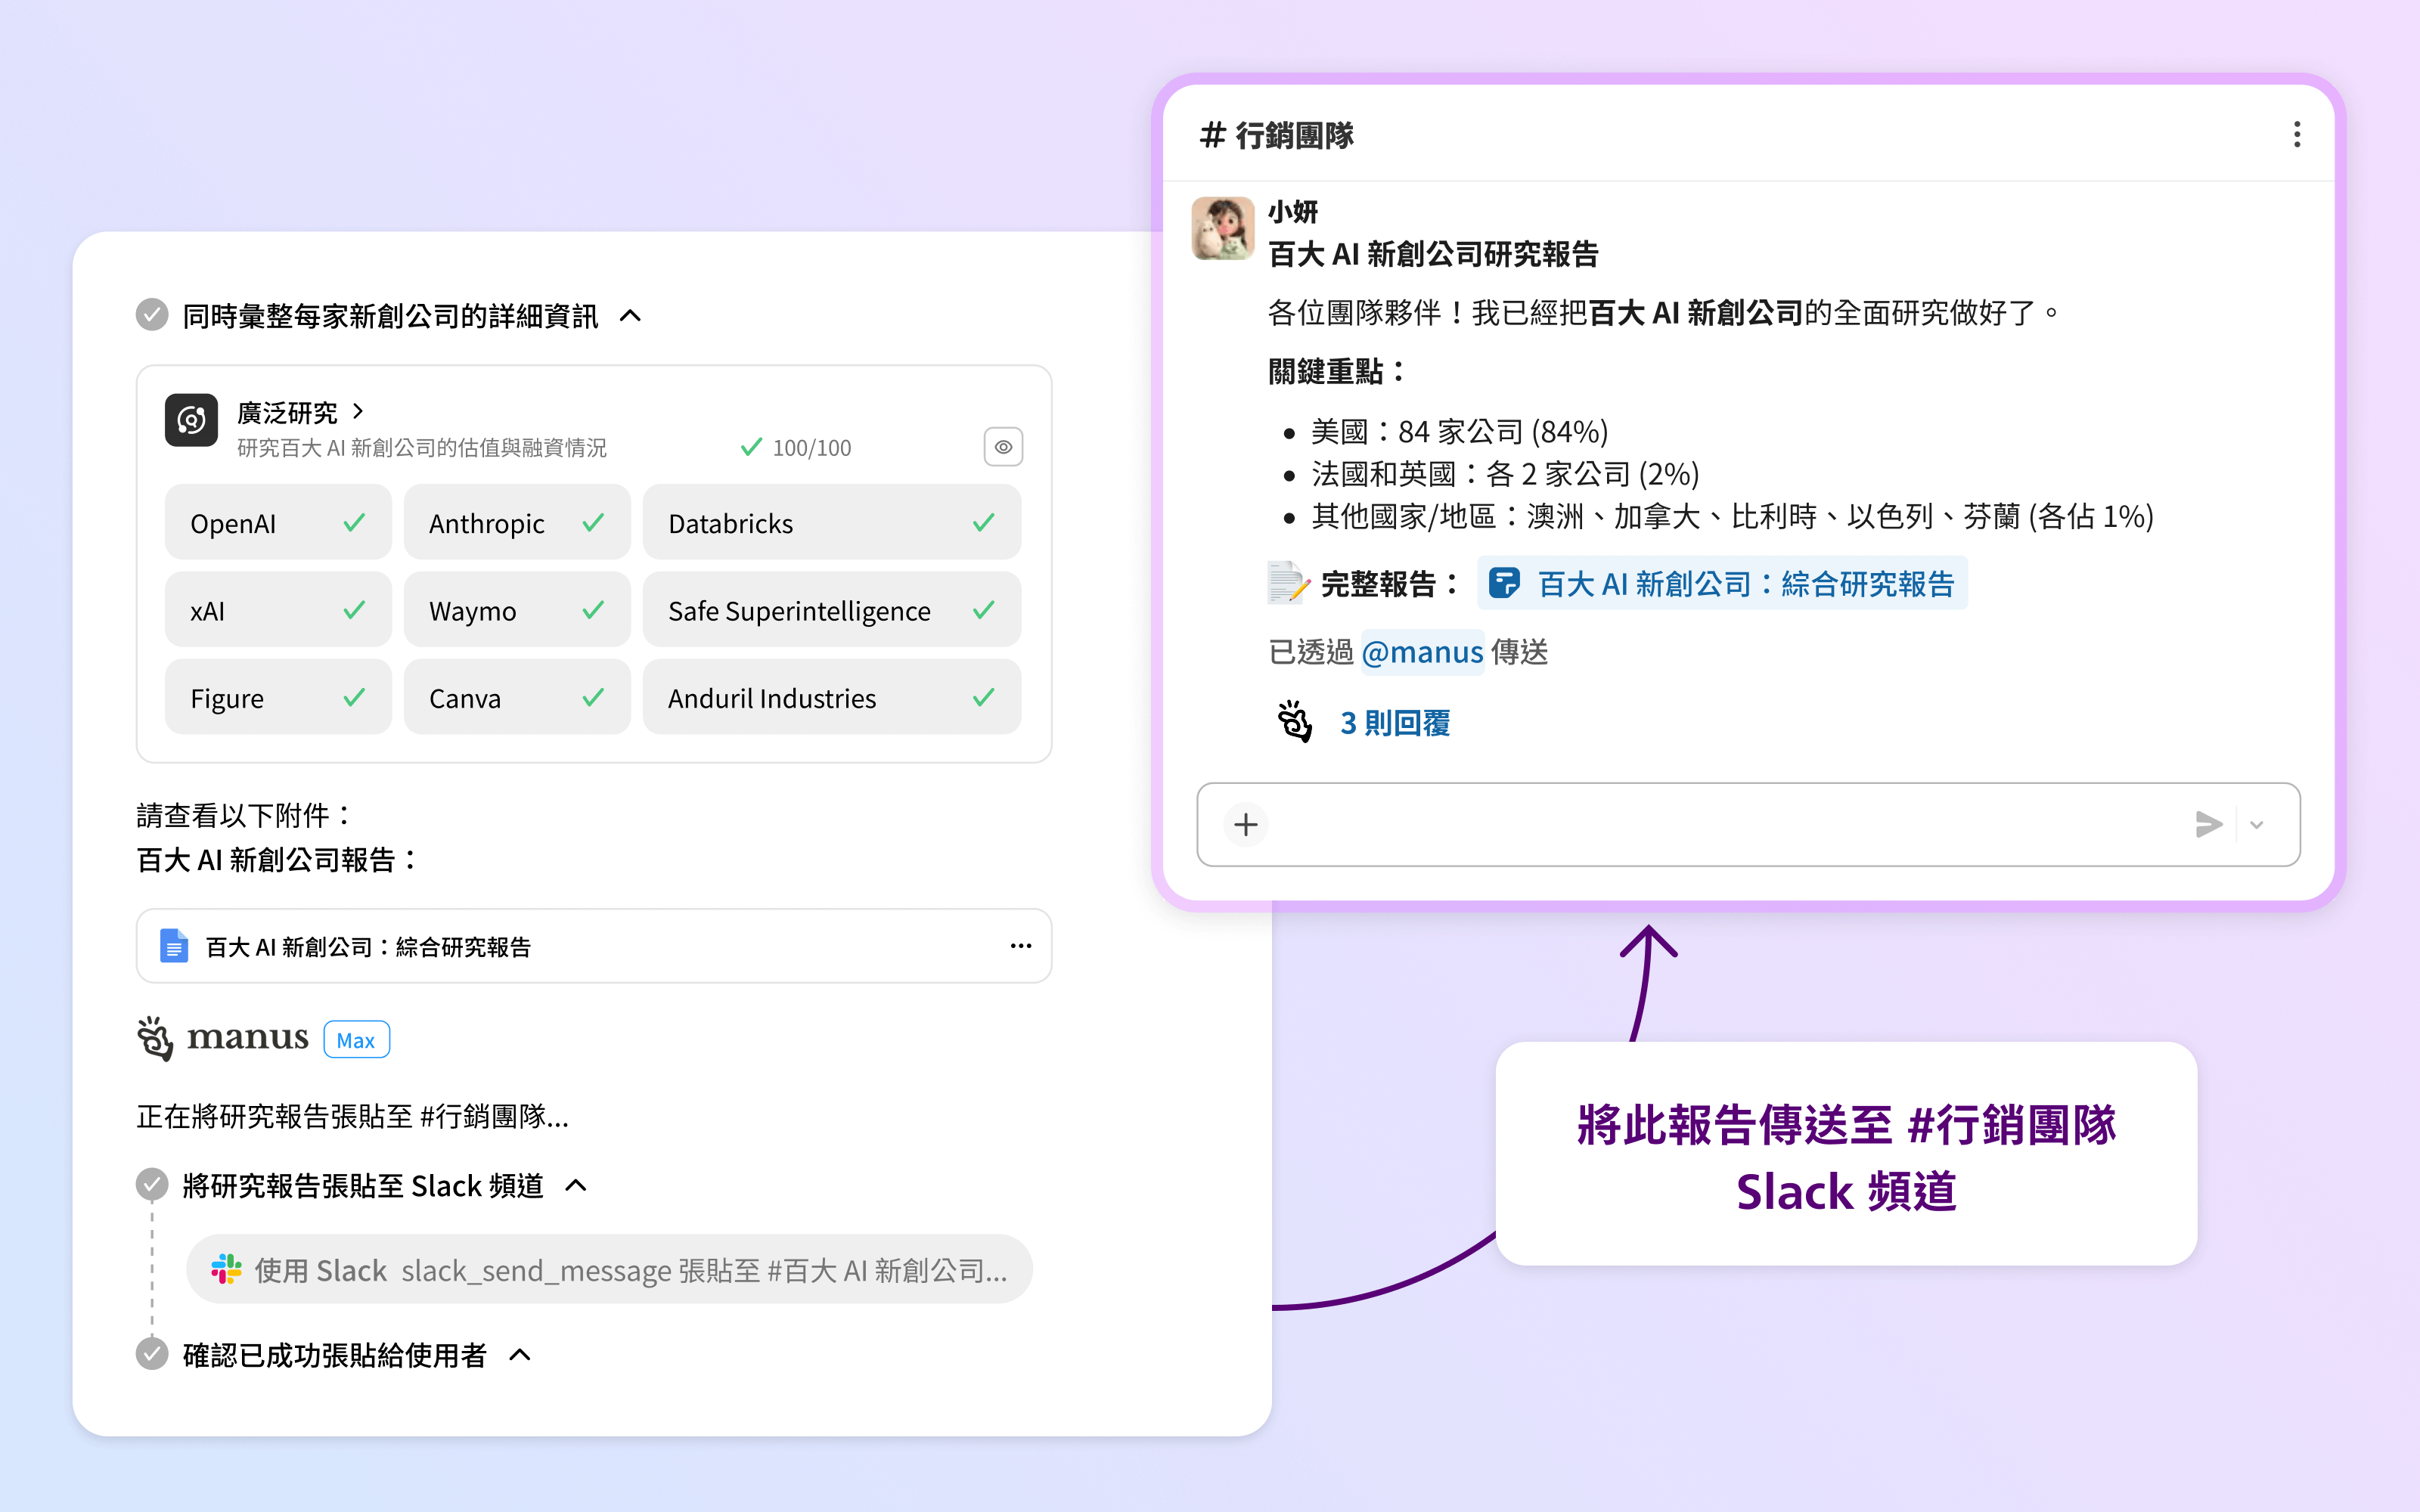
Task: Click the three-dot menu in channel header
Action: tap(2296, 134)
